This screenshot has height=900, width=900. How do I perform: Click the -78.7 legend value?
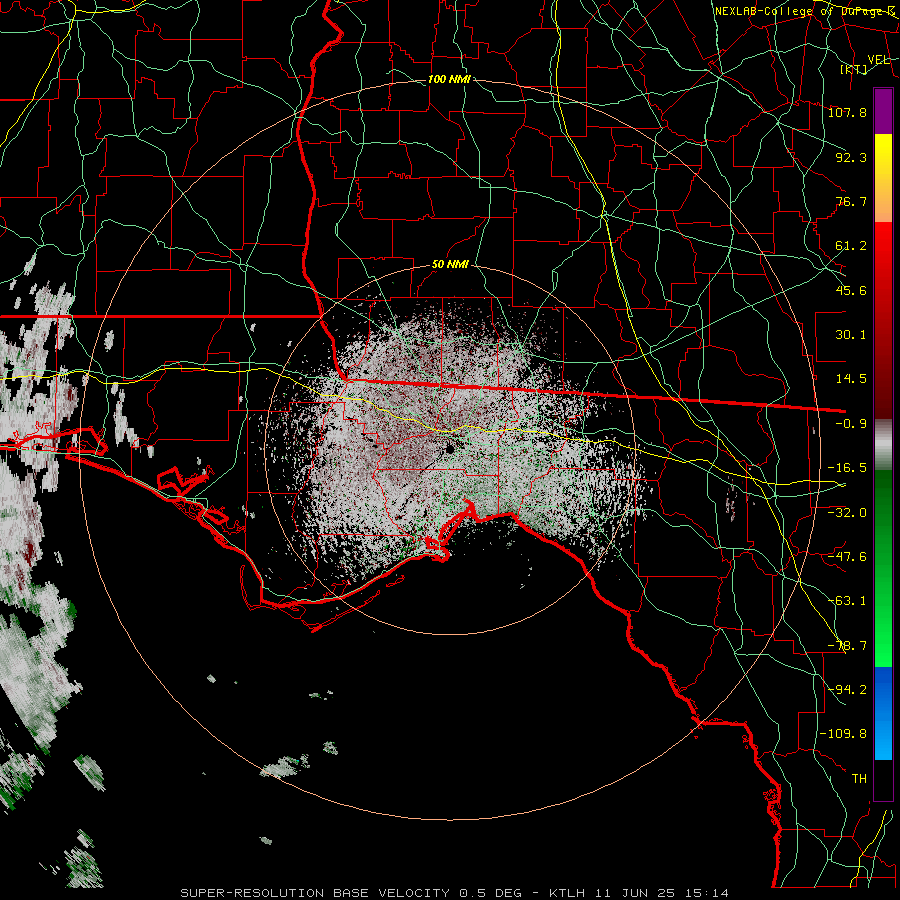847,646
